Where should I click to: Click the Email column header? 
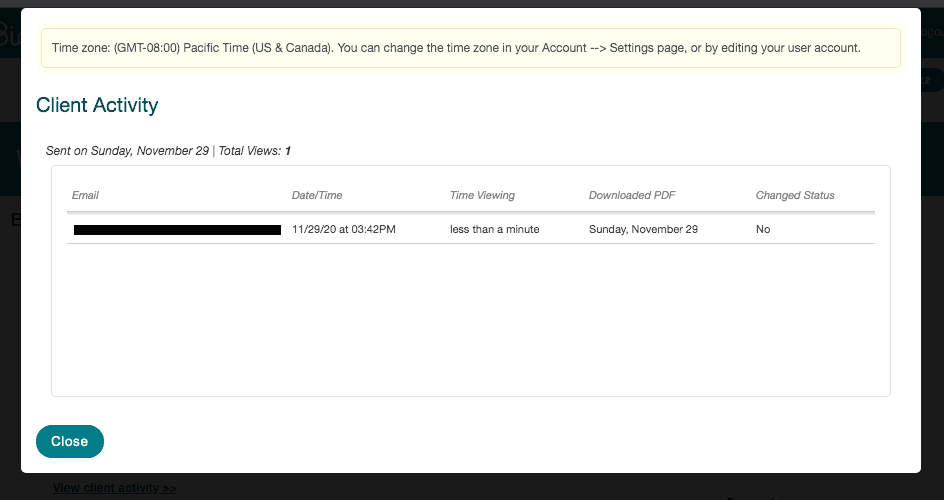click(85, 195)
